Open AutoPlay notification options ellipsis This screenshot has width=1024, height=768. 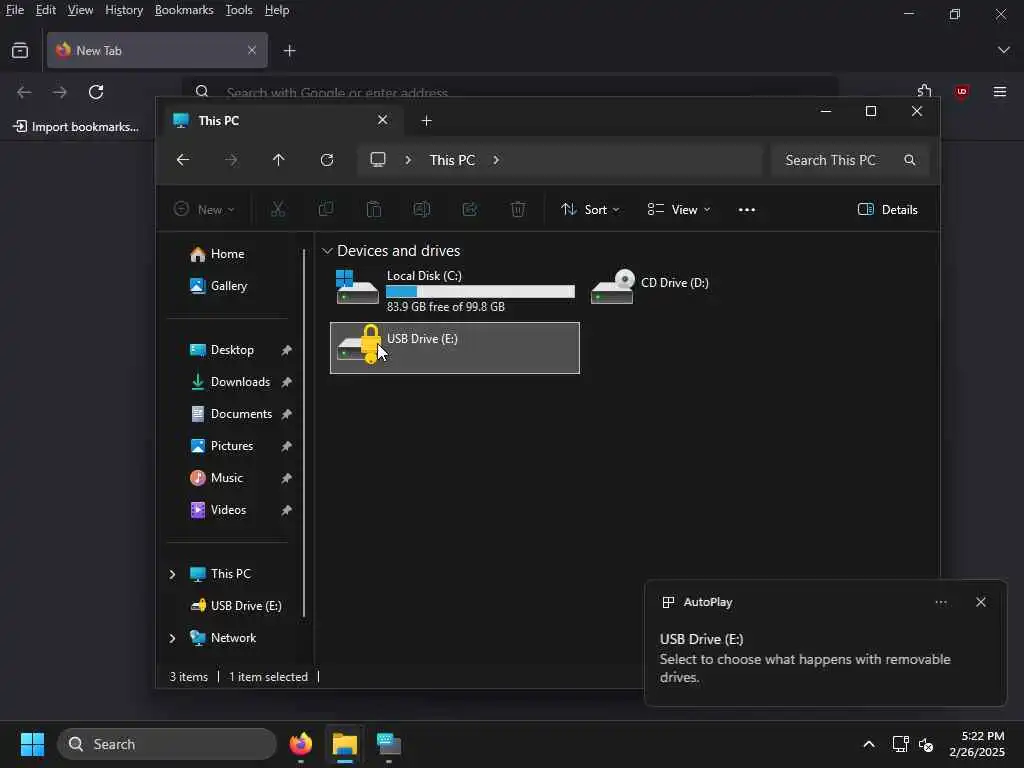tap(941, 602)
